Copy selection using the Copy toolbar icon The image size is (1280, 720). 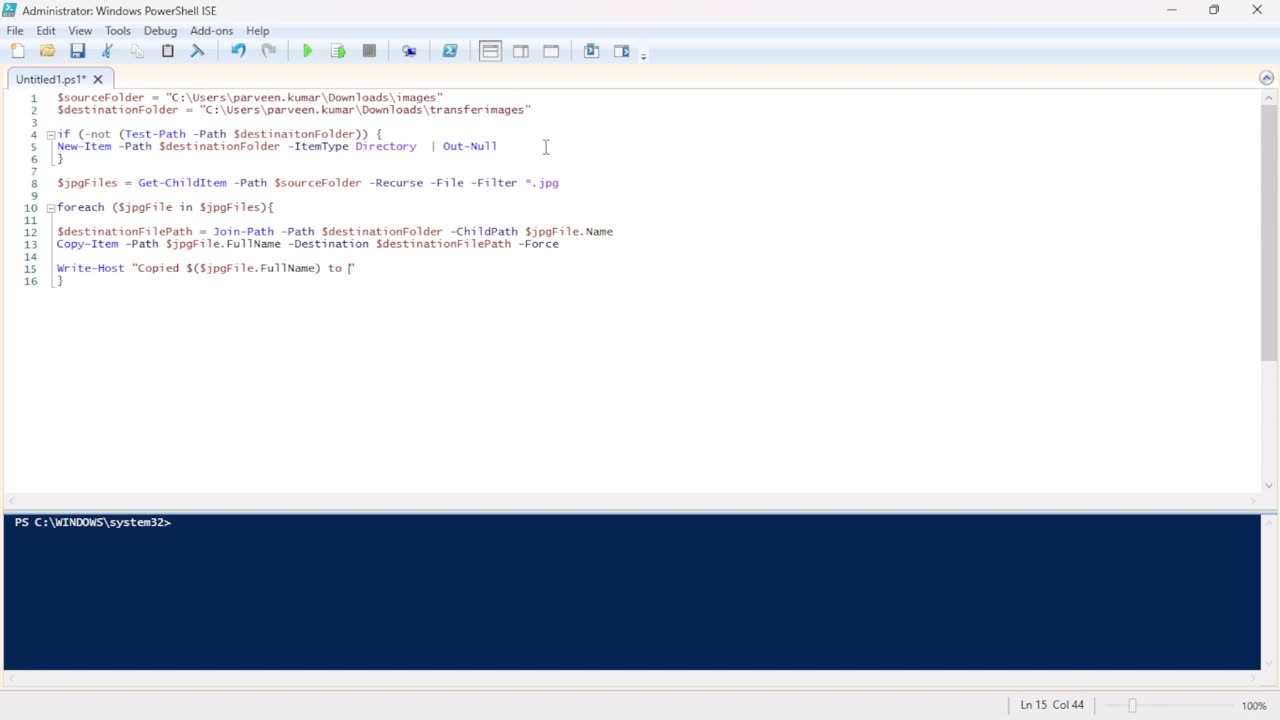[x=137, y=51]
